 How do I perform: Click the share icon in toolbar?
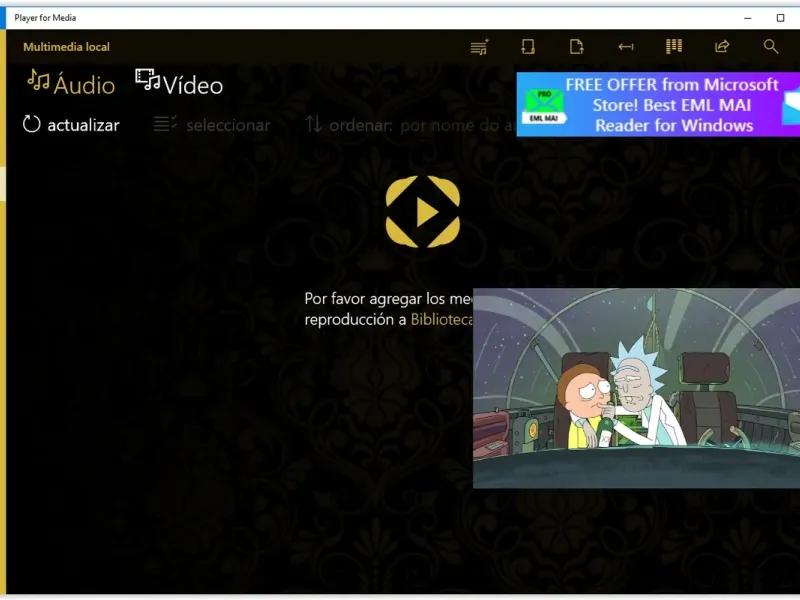722,46
